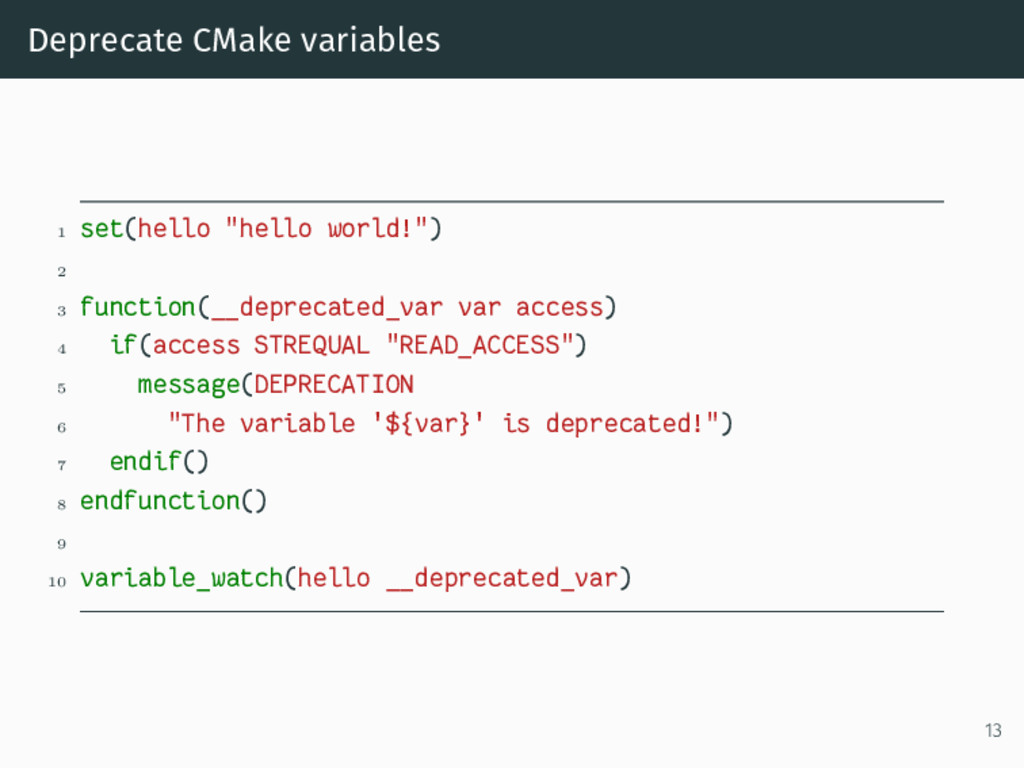Click the endfunction() statement
This screenshot has width=1024, height=768.
173,501
